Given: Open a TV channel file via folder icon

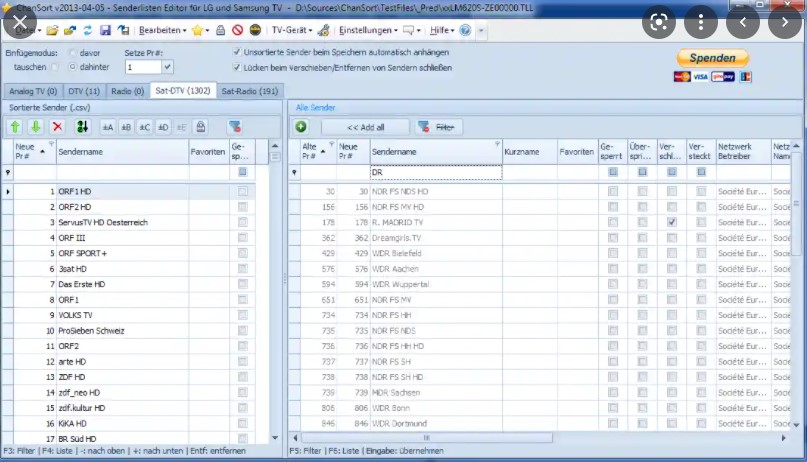Looking at the screenshot, I should coord(52,30).
